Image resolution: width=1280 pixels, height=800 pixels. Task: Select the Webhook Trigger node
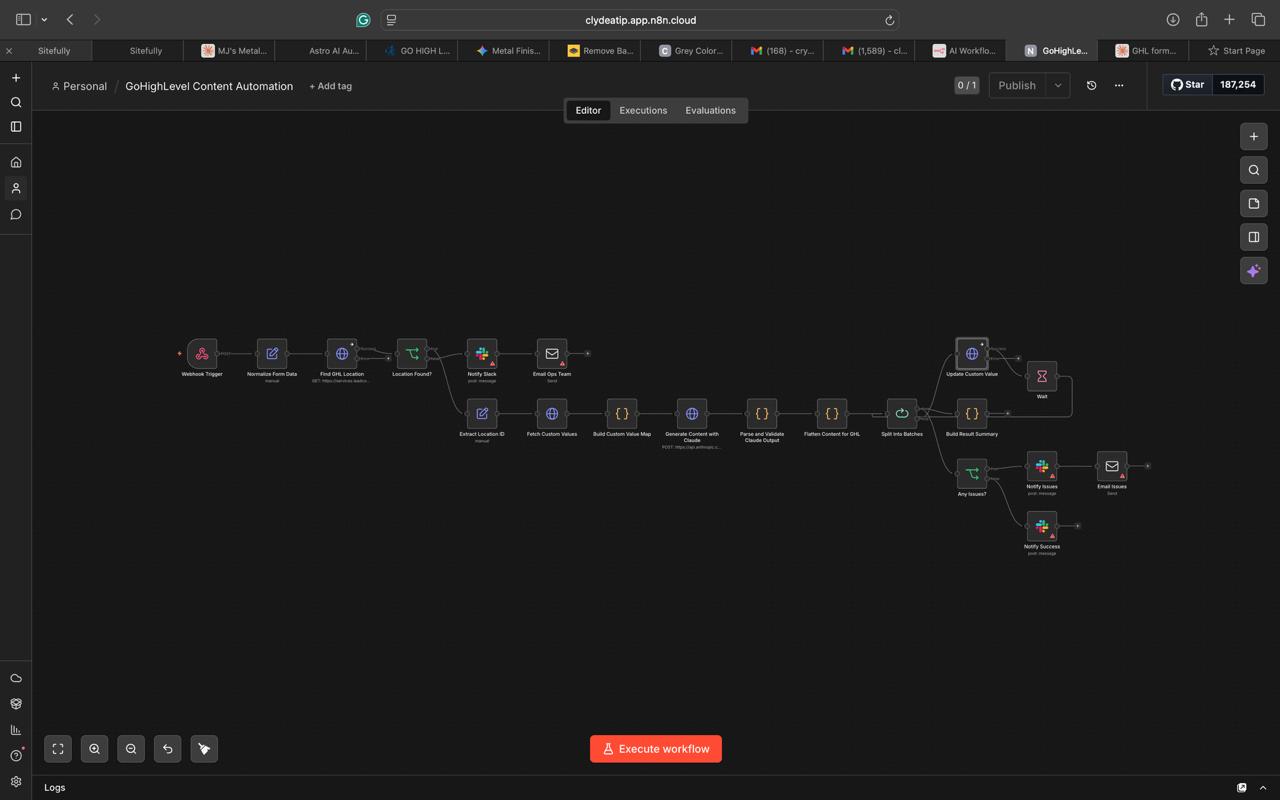coord(202,354)
